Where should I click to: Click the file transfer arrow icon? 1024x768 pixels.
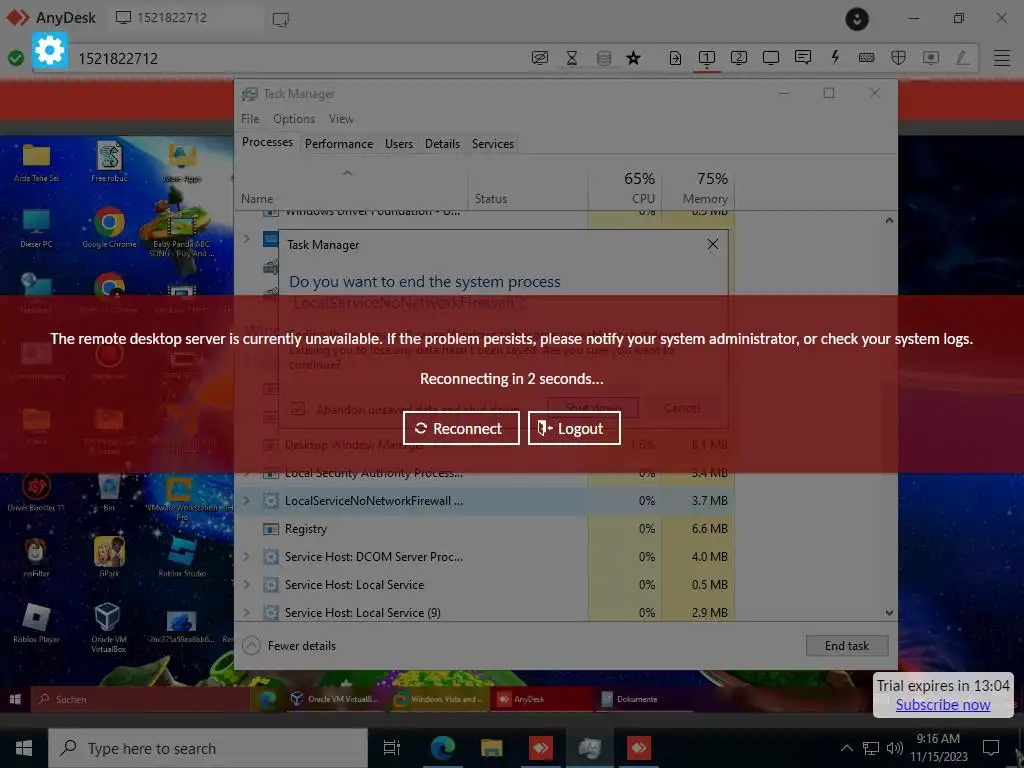tap(675, 58)
